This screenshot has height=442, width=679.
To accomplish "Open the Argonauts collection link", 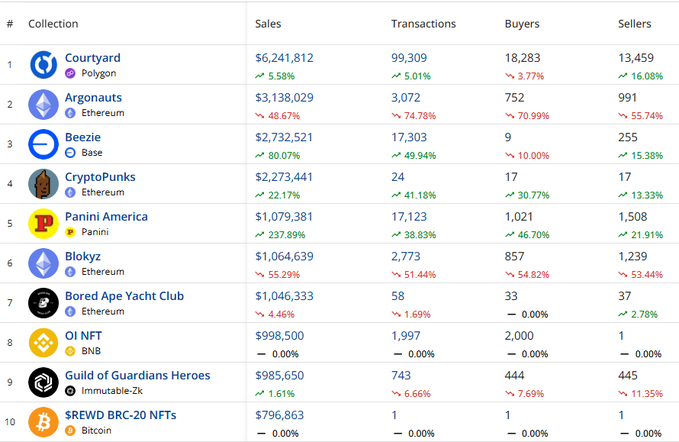I will [x=93, y=98].
